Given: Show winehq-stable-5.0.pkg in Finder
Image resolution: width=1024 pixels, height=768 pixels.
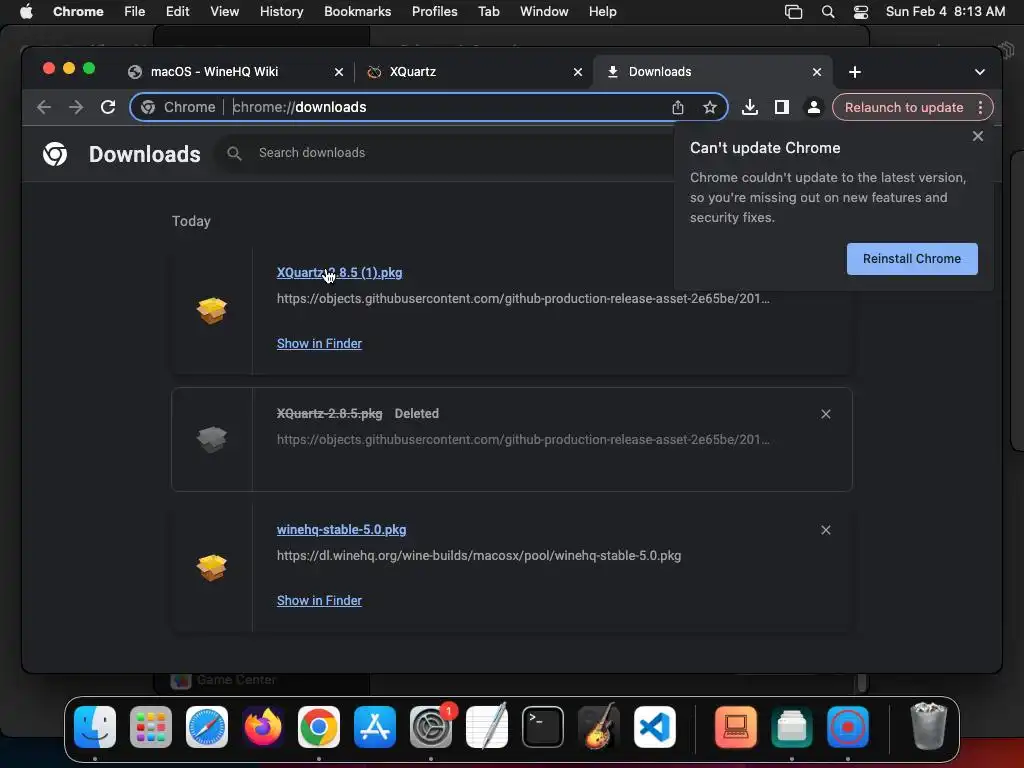Looking at the screenshot, I should [x=319, y=600].
